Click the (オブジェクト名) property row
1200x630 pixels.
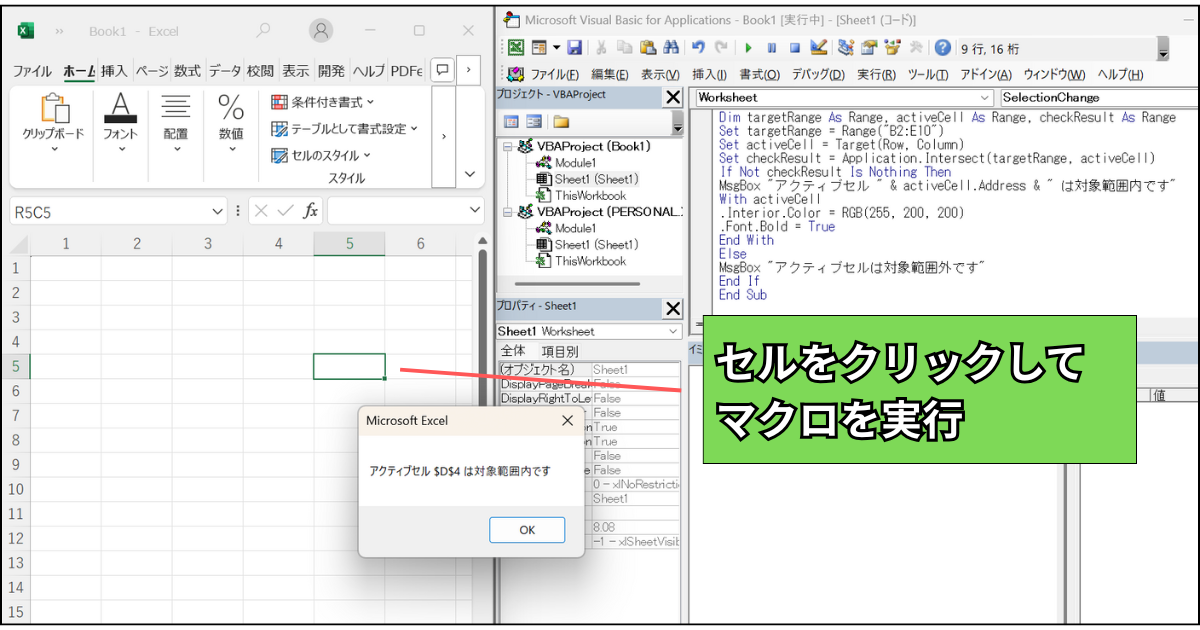[x=588, y=369]
